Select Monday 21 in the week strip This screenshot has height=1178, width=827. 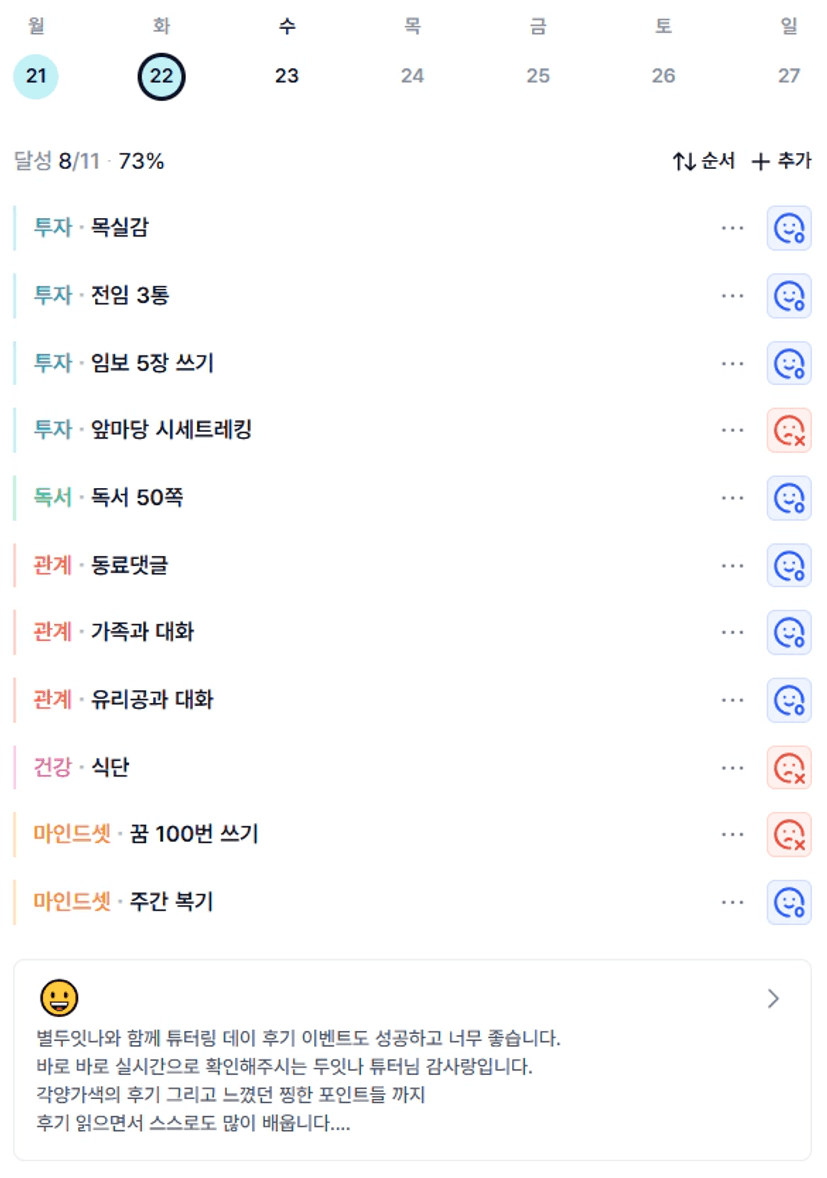pyautogui.click(x=36, y=76)
